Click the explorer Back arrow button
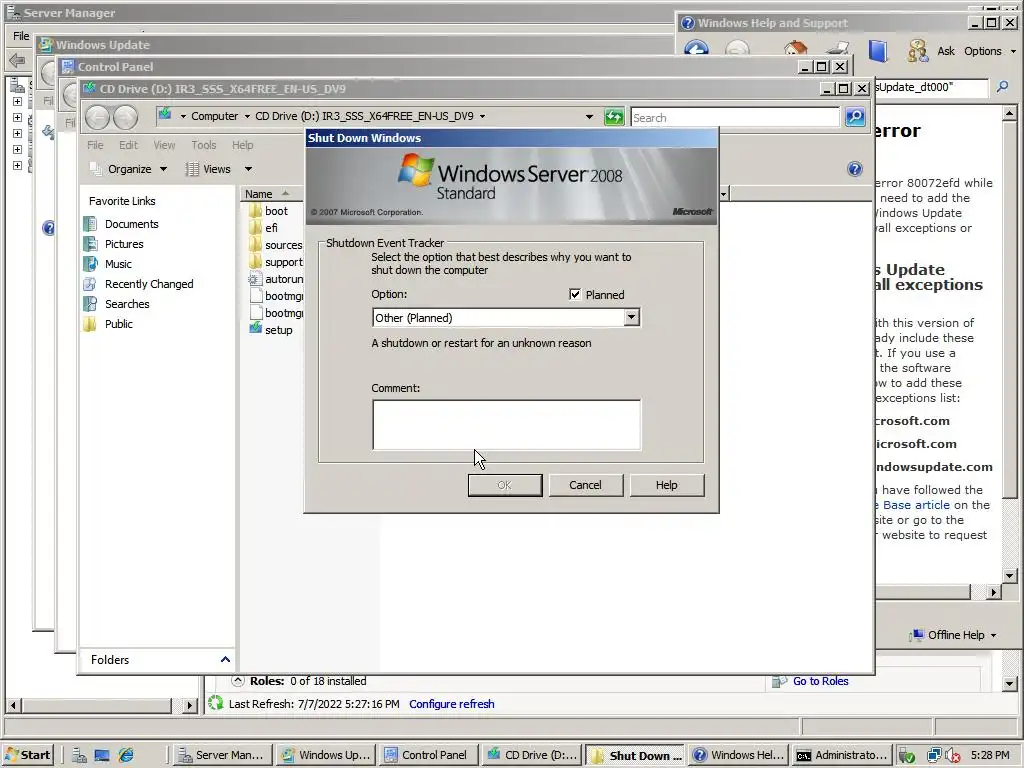1024x768 pixels. pyautogui.click(x=97, y=118)
